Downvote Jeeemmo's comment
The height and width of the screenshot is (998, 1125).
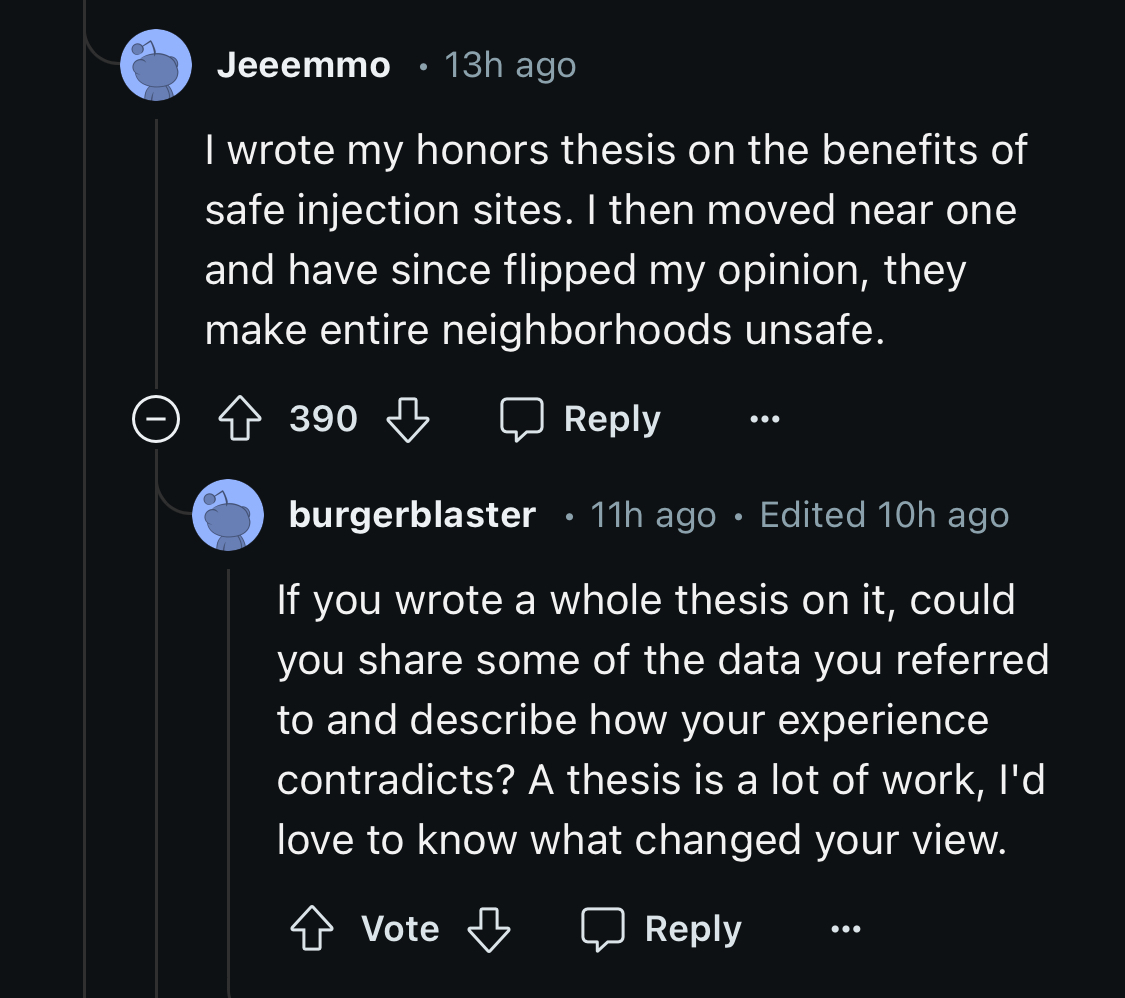408,419
